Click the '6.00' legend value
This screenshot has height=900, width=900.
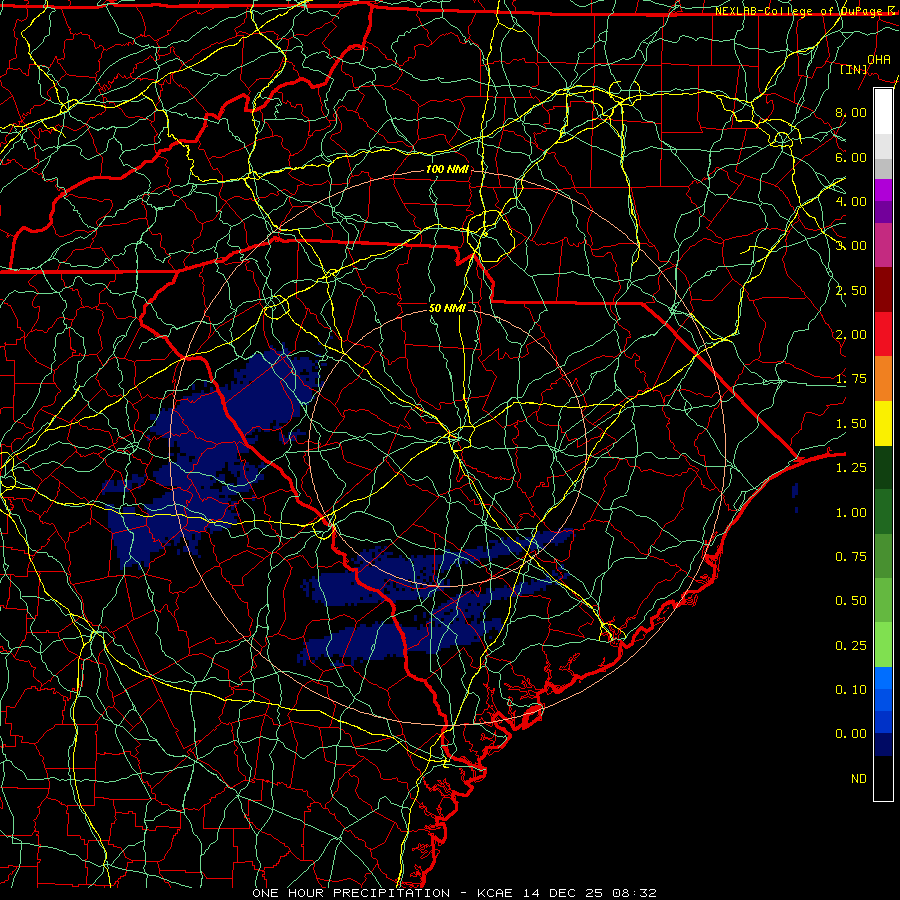tap(851, 157)
